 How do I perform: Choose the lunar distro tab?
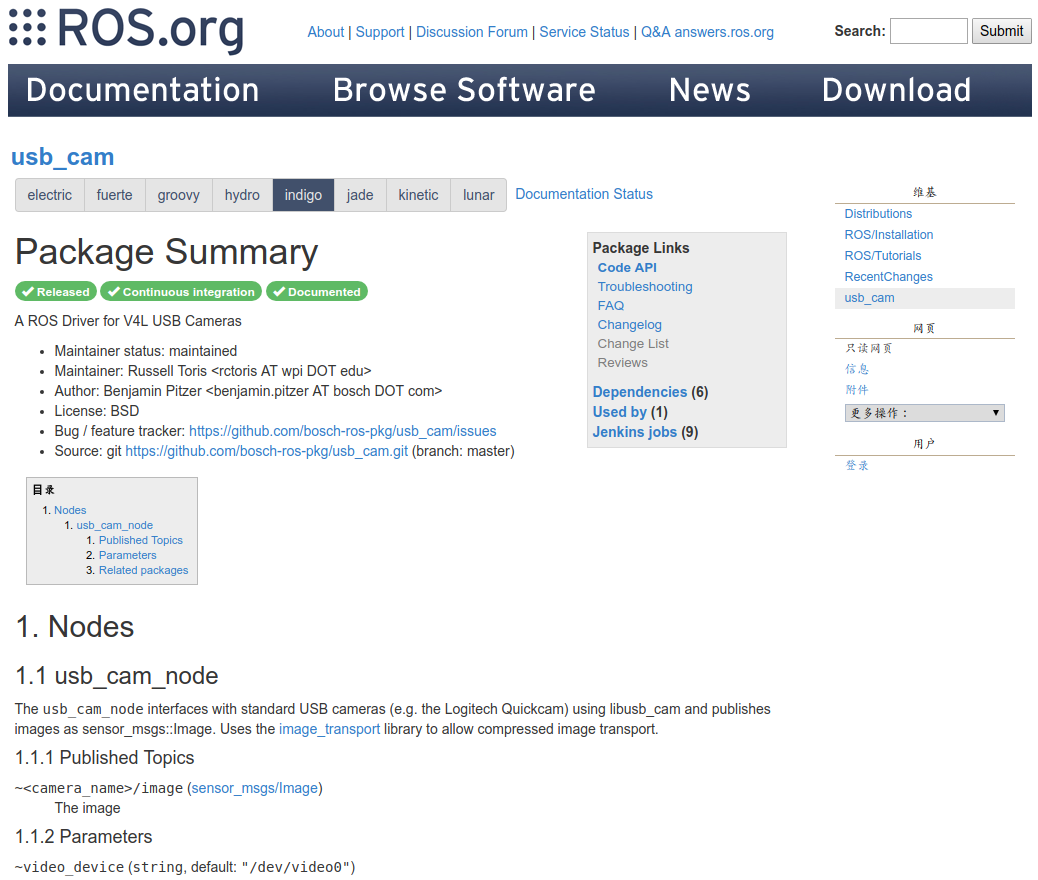[x=478, y=195]
